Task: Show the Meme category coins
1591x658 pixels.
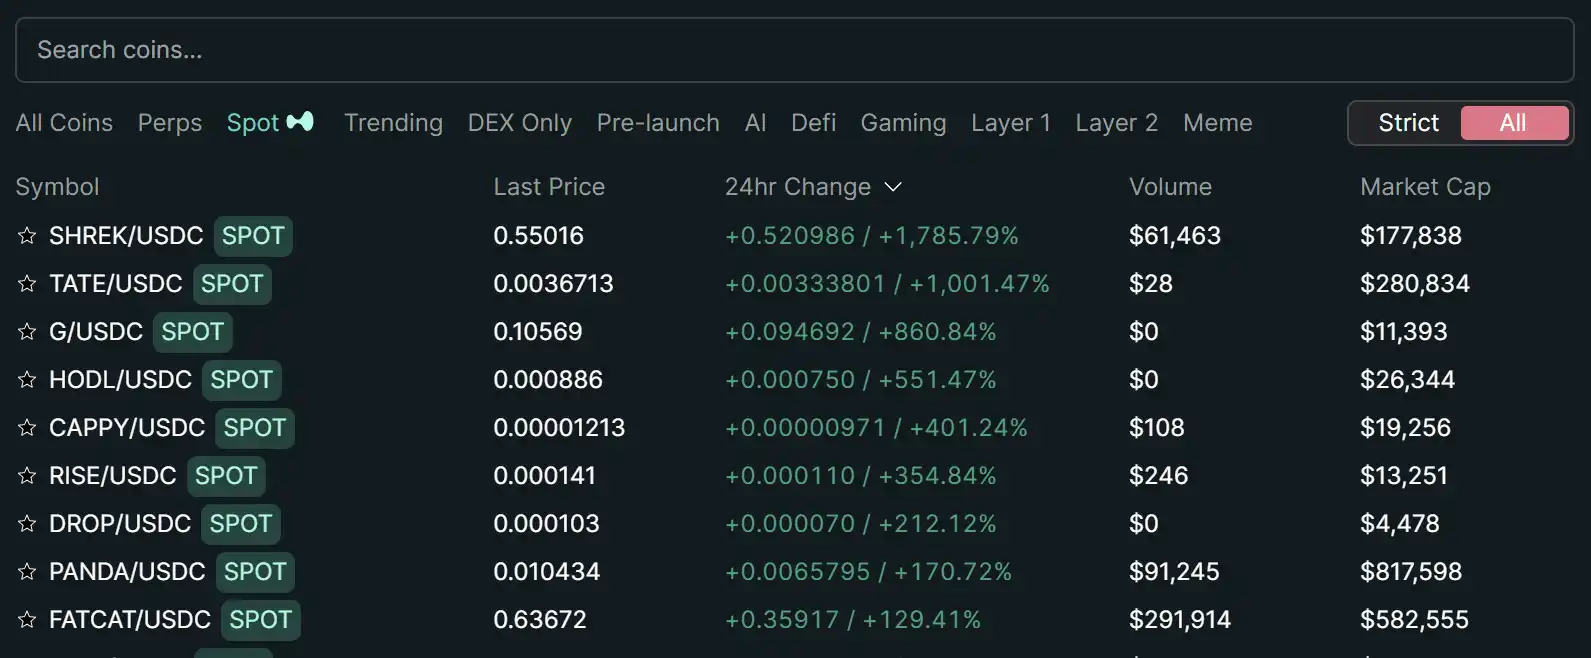Action: pos(1217,123)
